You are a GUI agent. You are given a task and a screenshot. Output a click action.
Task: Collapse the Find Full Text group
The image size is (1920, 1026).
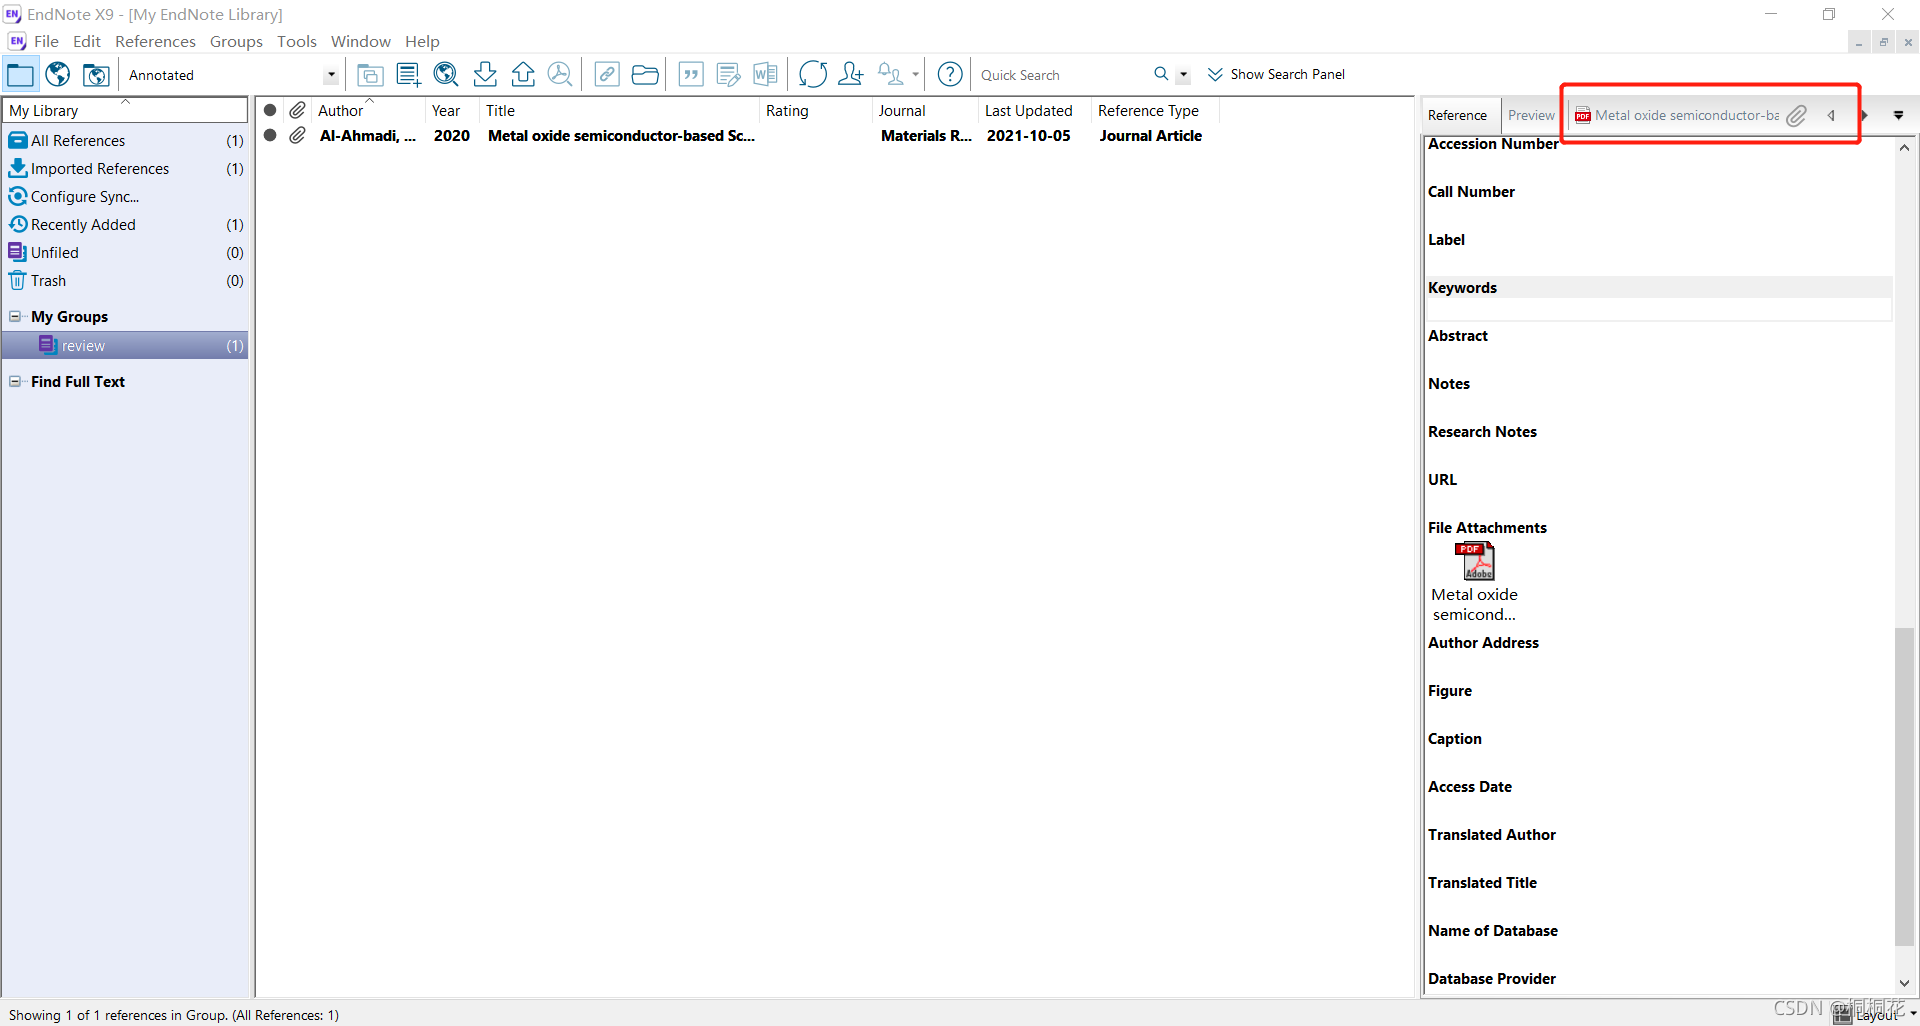15,381
